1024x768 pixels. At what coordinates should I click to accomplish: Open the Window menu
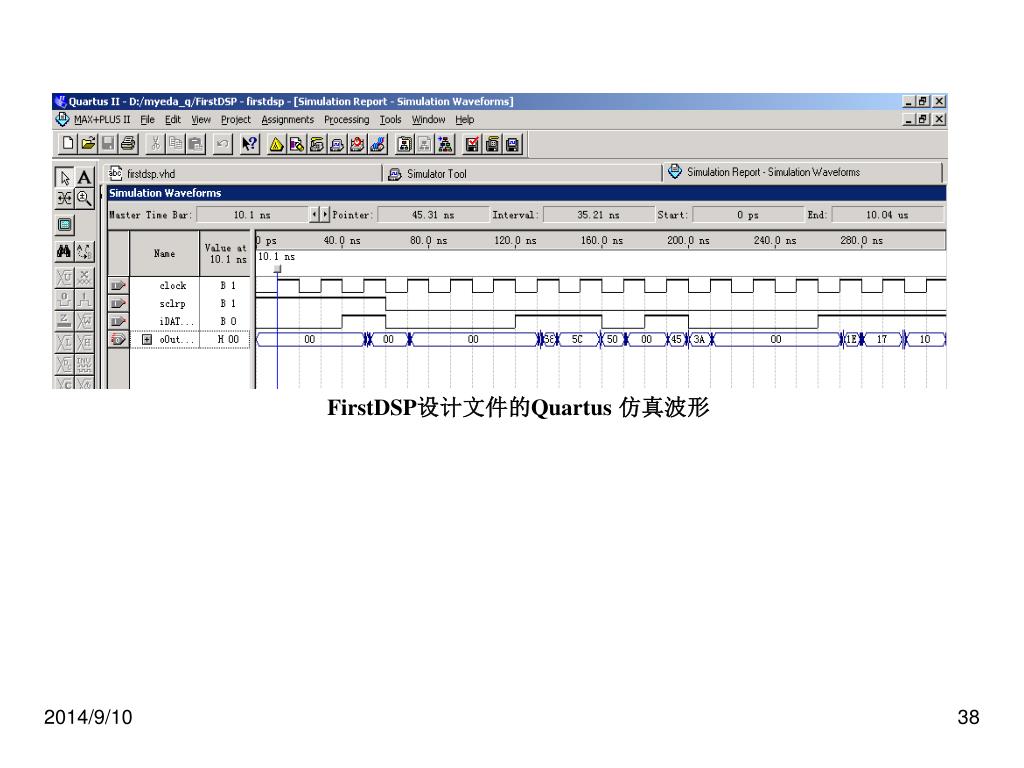428,120
